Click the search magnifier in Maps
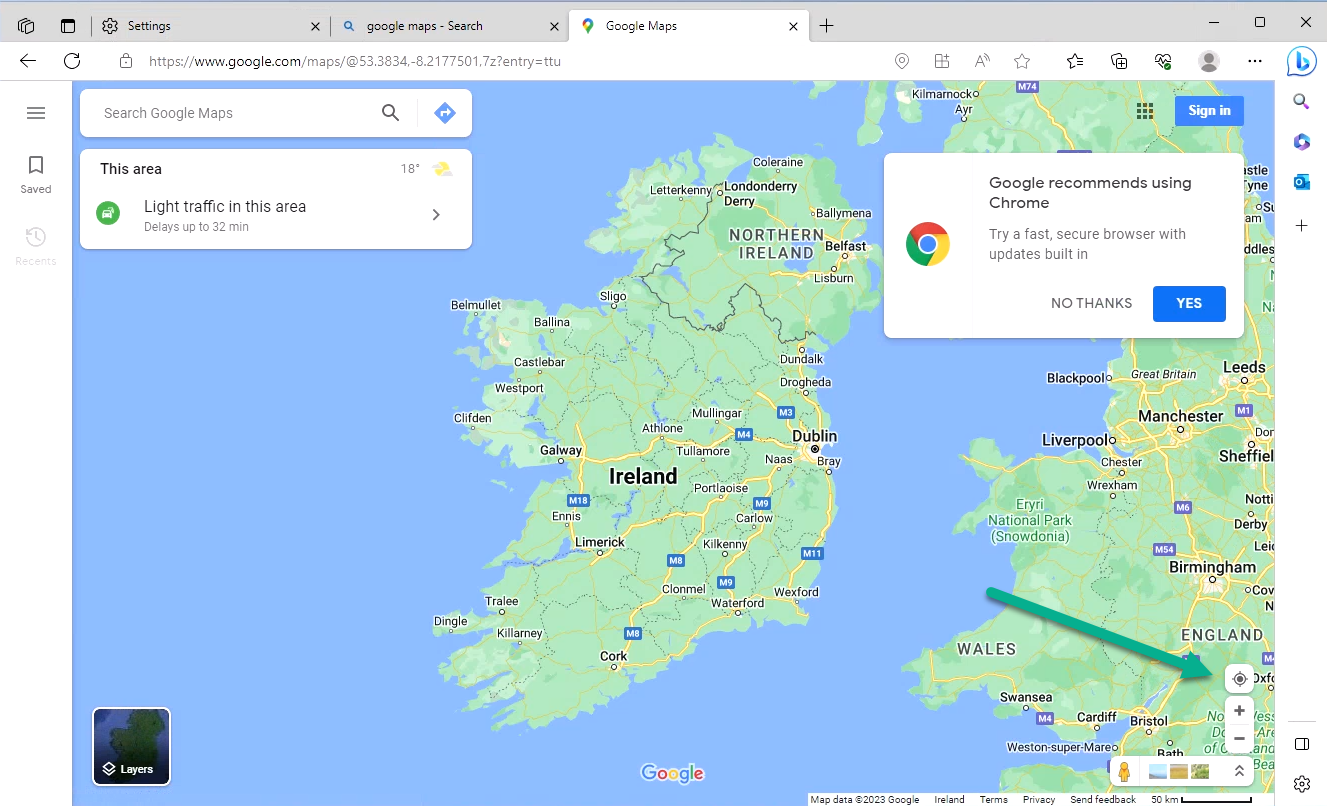1327x806 pixels. point(391,113)
